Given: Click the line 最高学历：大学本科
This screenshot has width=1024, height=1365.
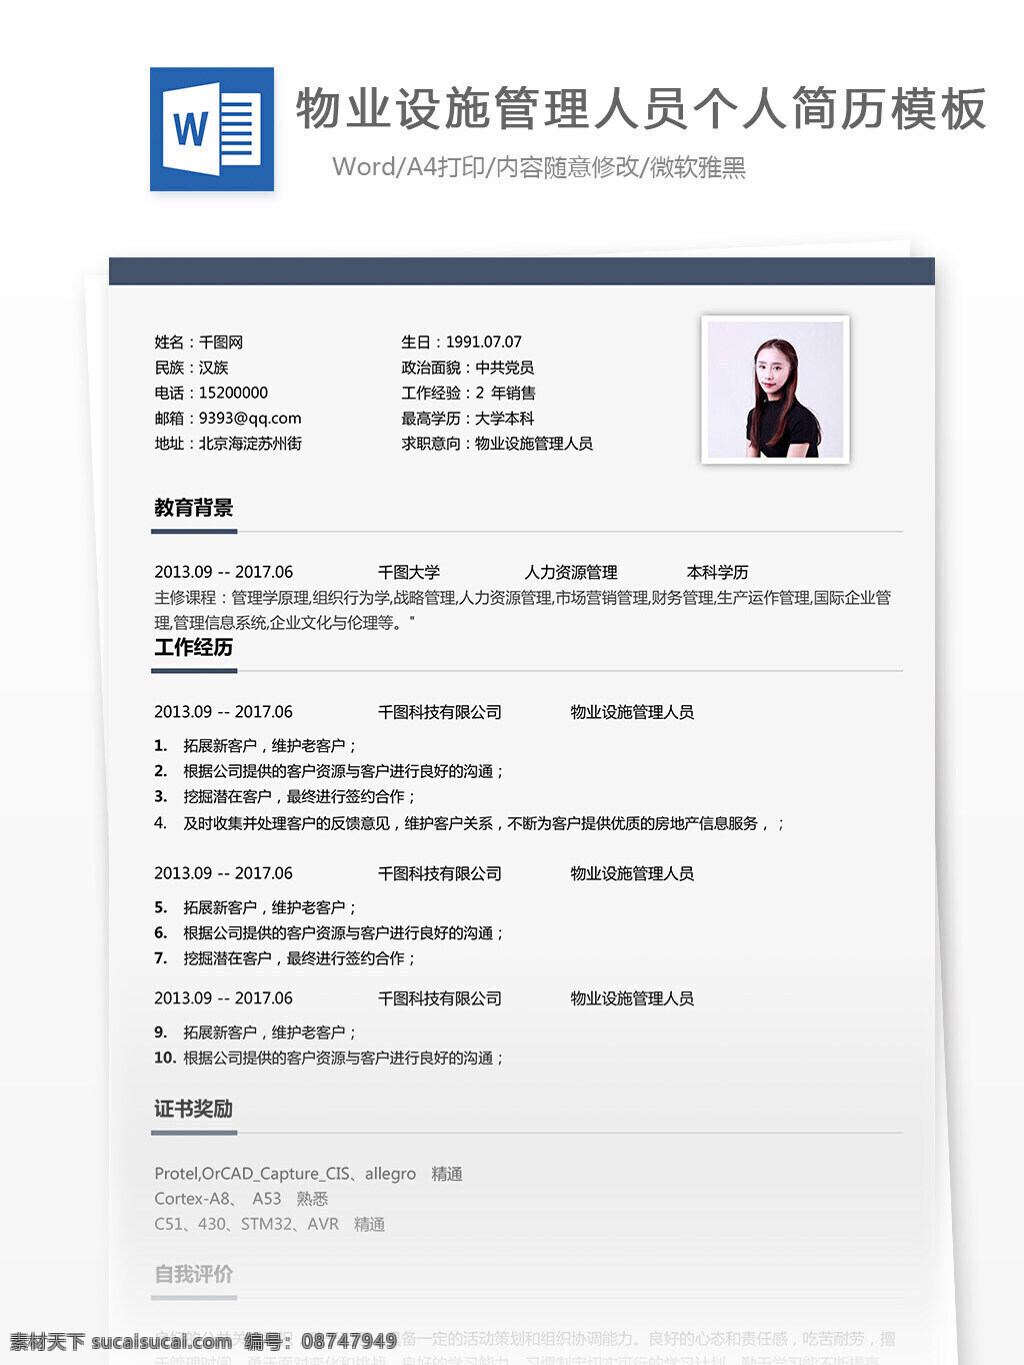Looking at the screenshot, I should [468, 418].
